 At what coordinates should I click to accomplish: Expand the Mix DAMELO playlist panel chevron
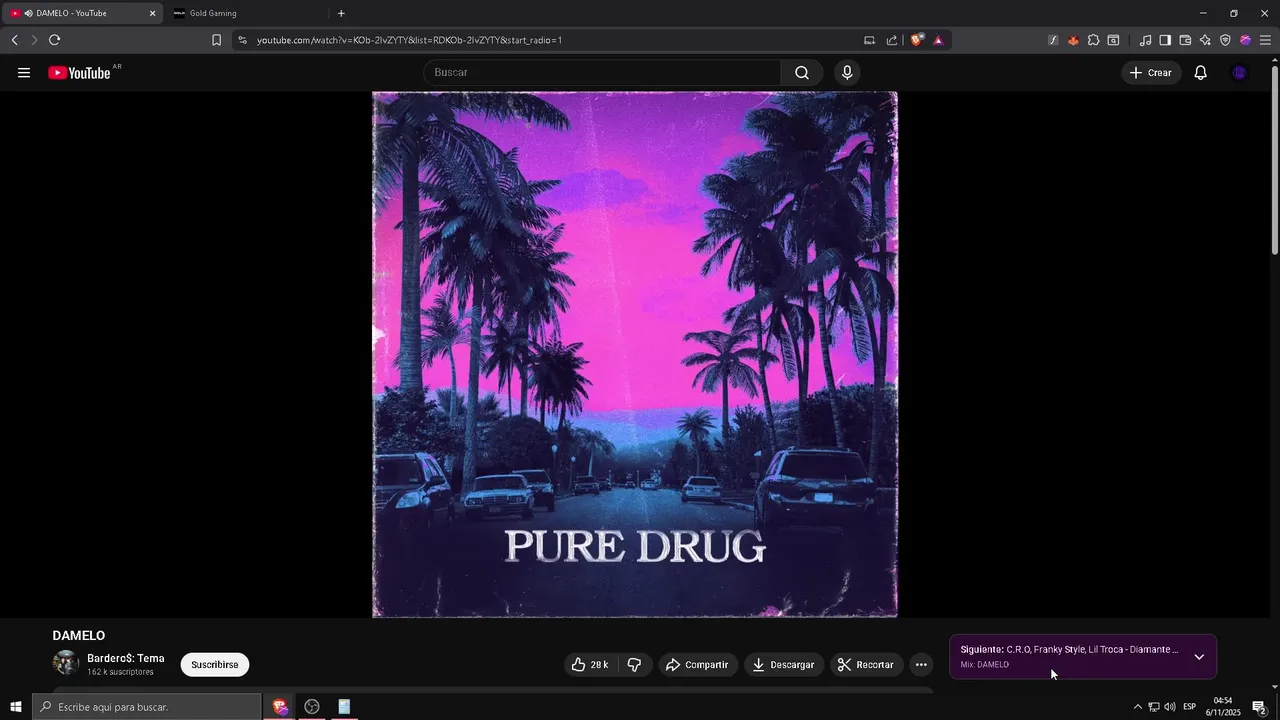coord(1199,657)
